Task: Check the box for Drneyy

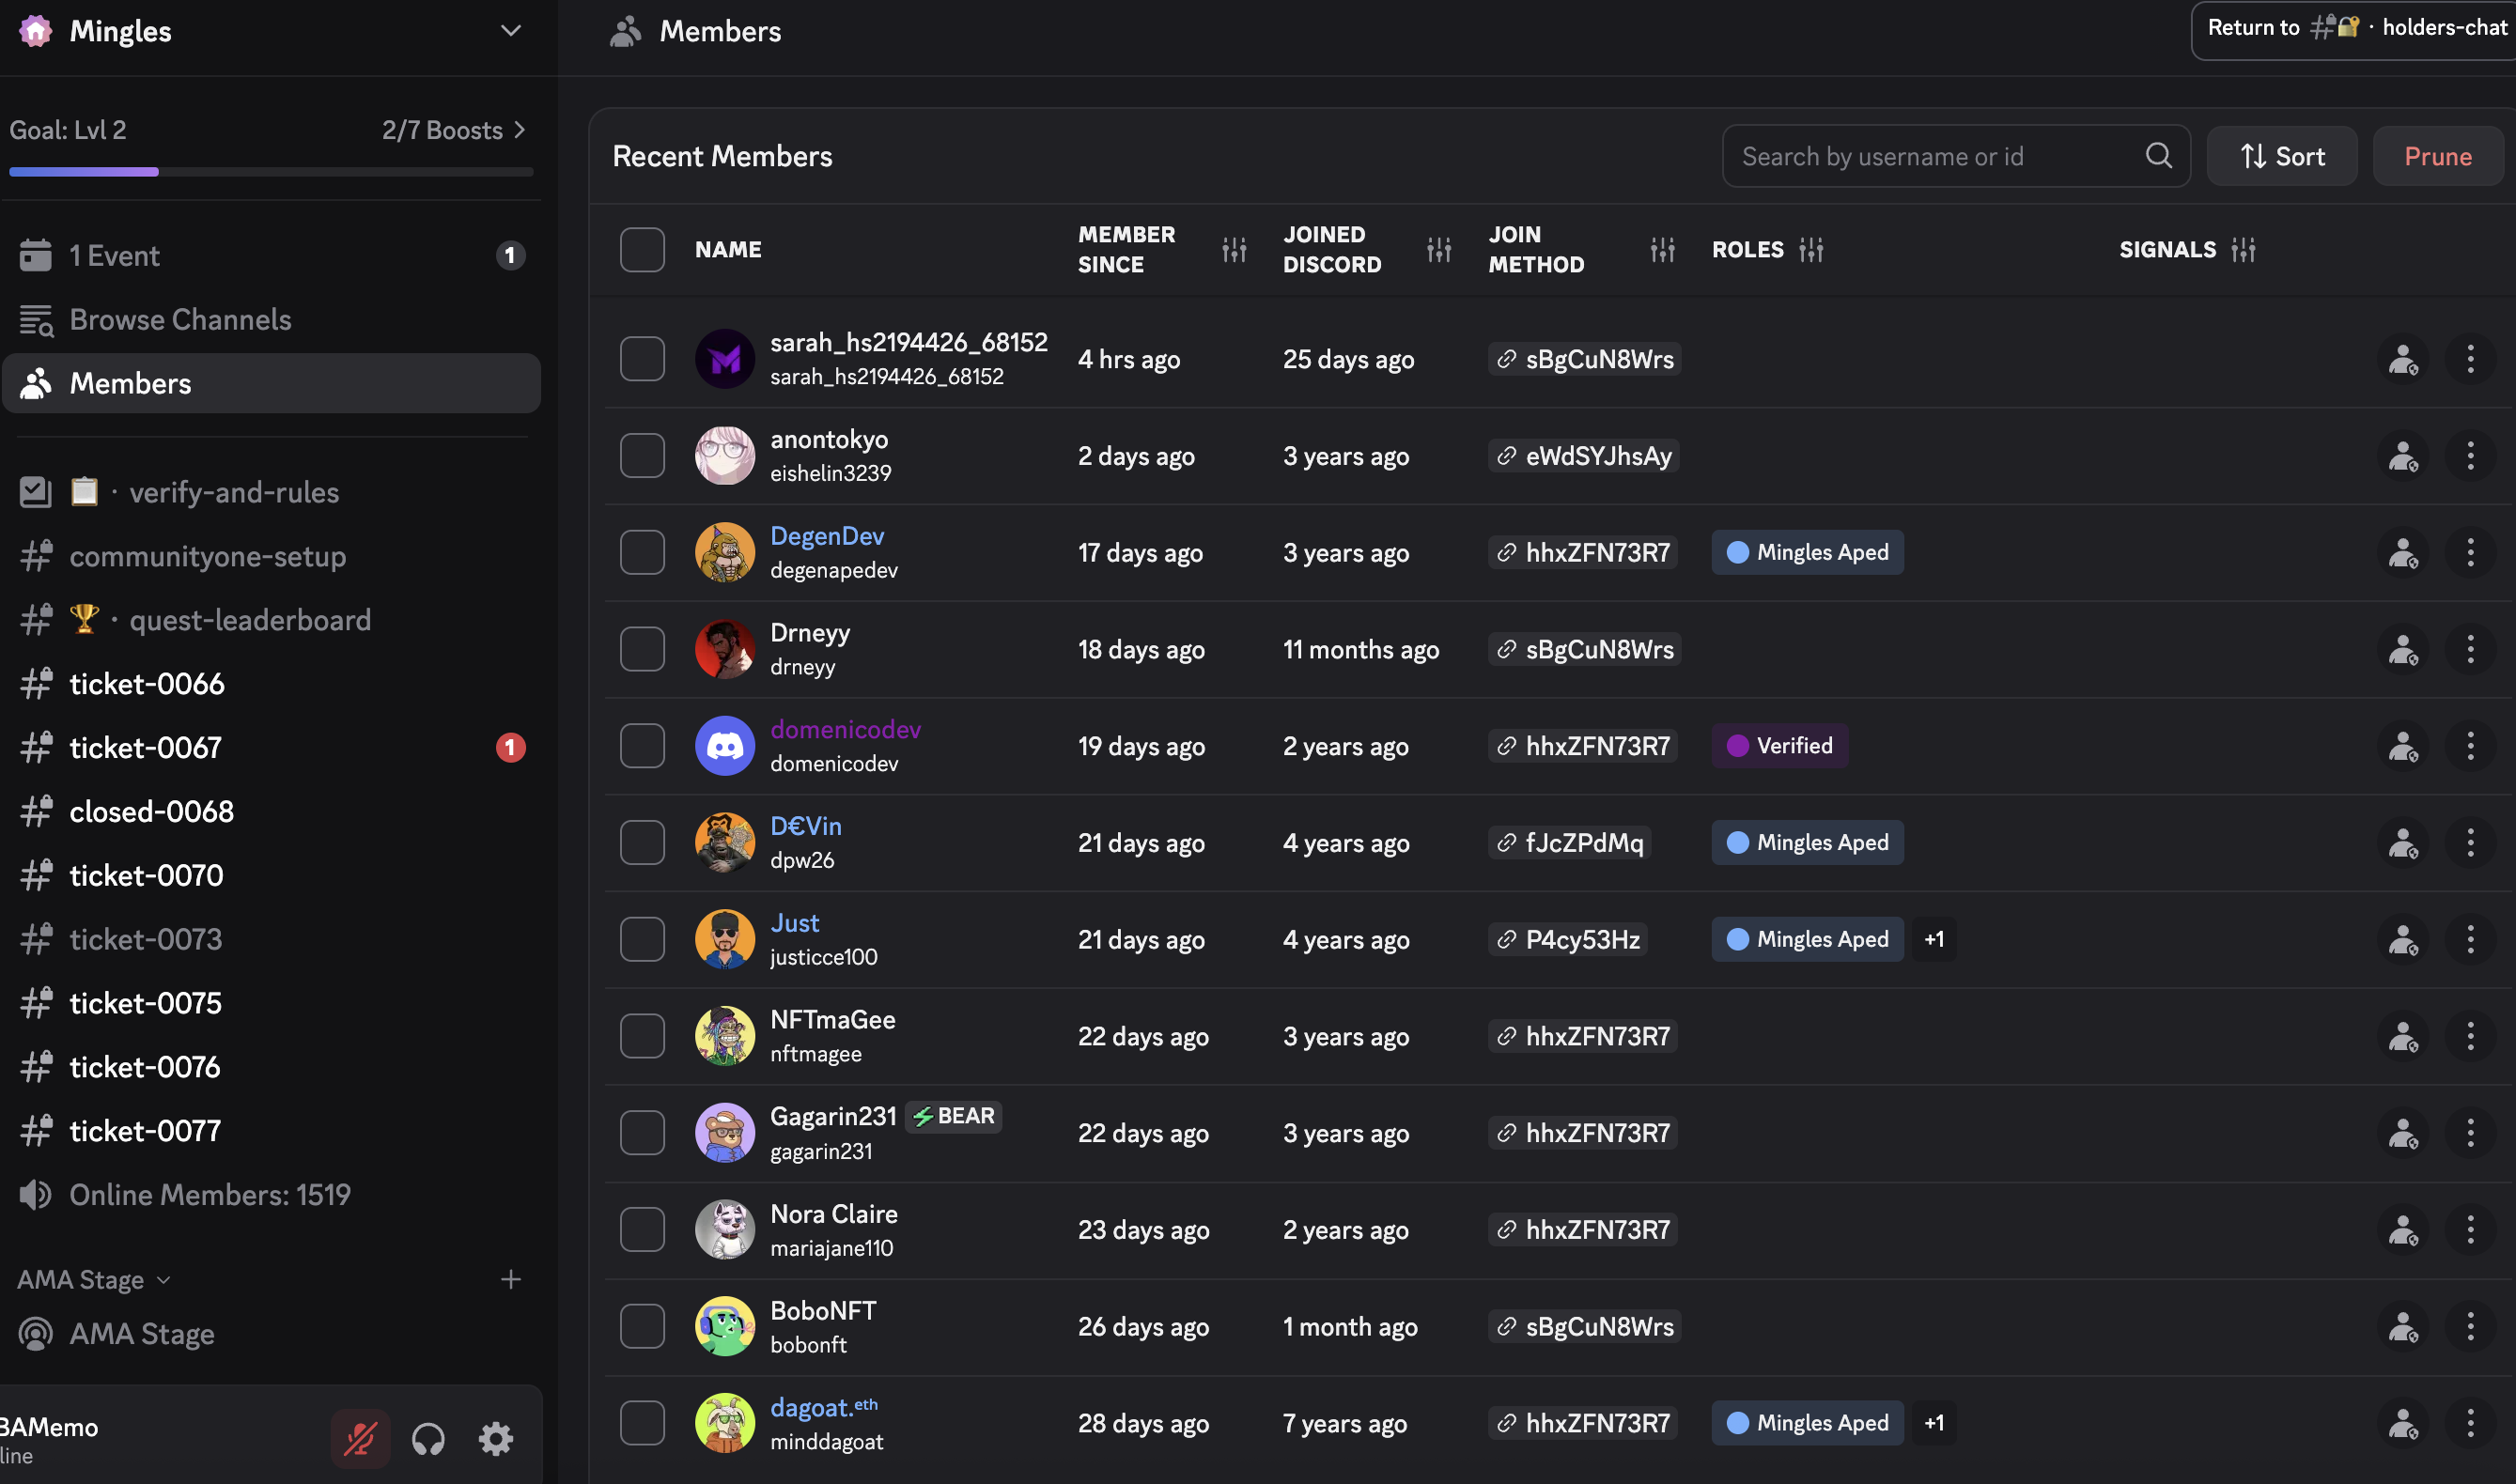Action: (x=642, y=649)
